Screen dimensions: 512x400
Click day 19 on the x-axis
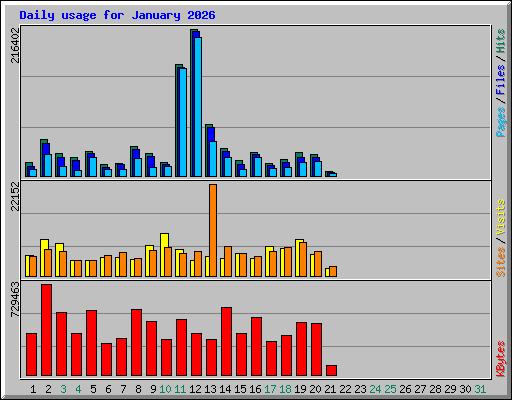coord(300,389)
